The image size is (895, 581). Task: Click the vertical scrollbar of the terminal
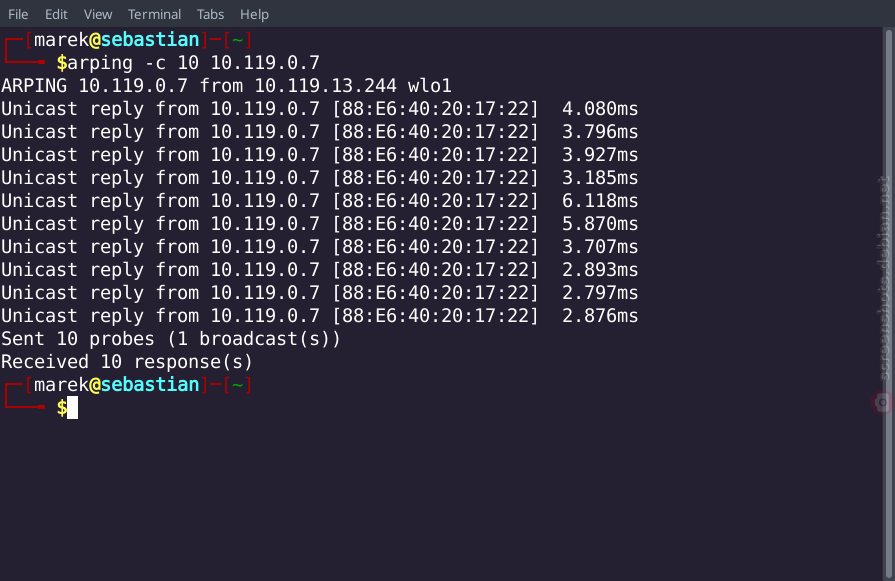[888, 304]
